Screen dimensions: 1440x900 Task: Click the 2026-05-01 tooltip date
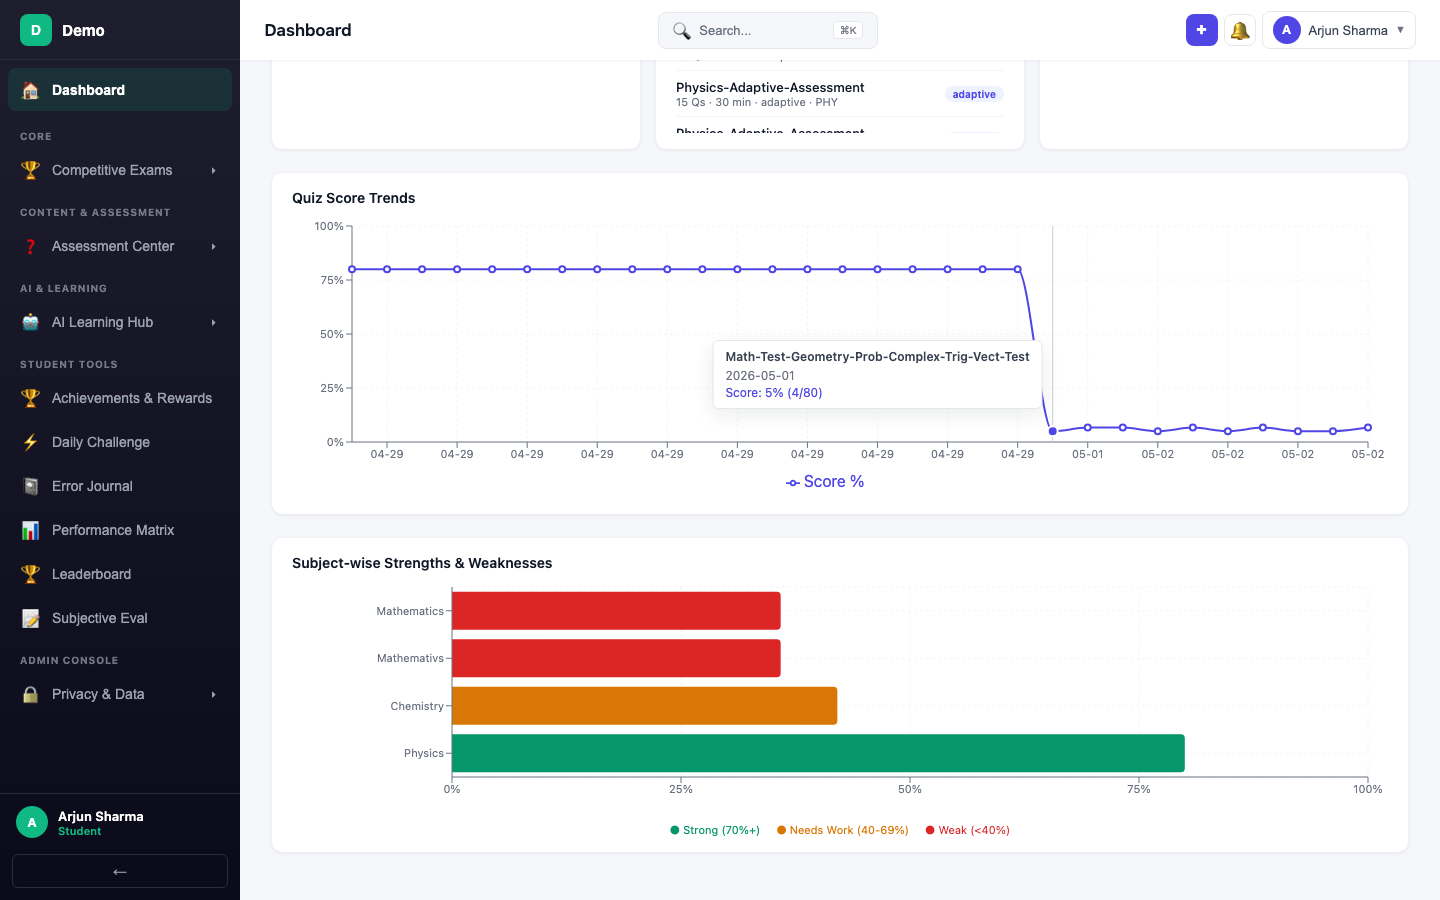point(760,376)
